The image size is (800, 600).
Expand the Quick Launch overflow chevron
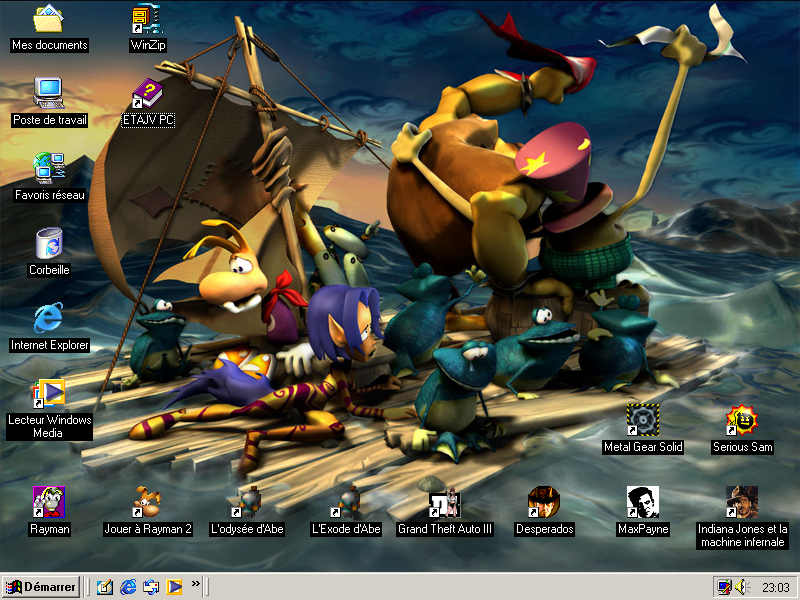coord(195,584)
